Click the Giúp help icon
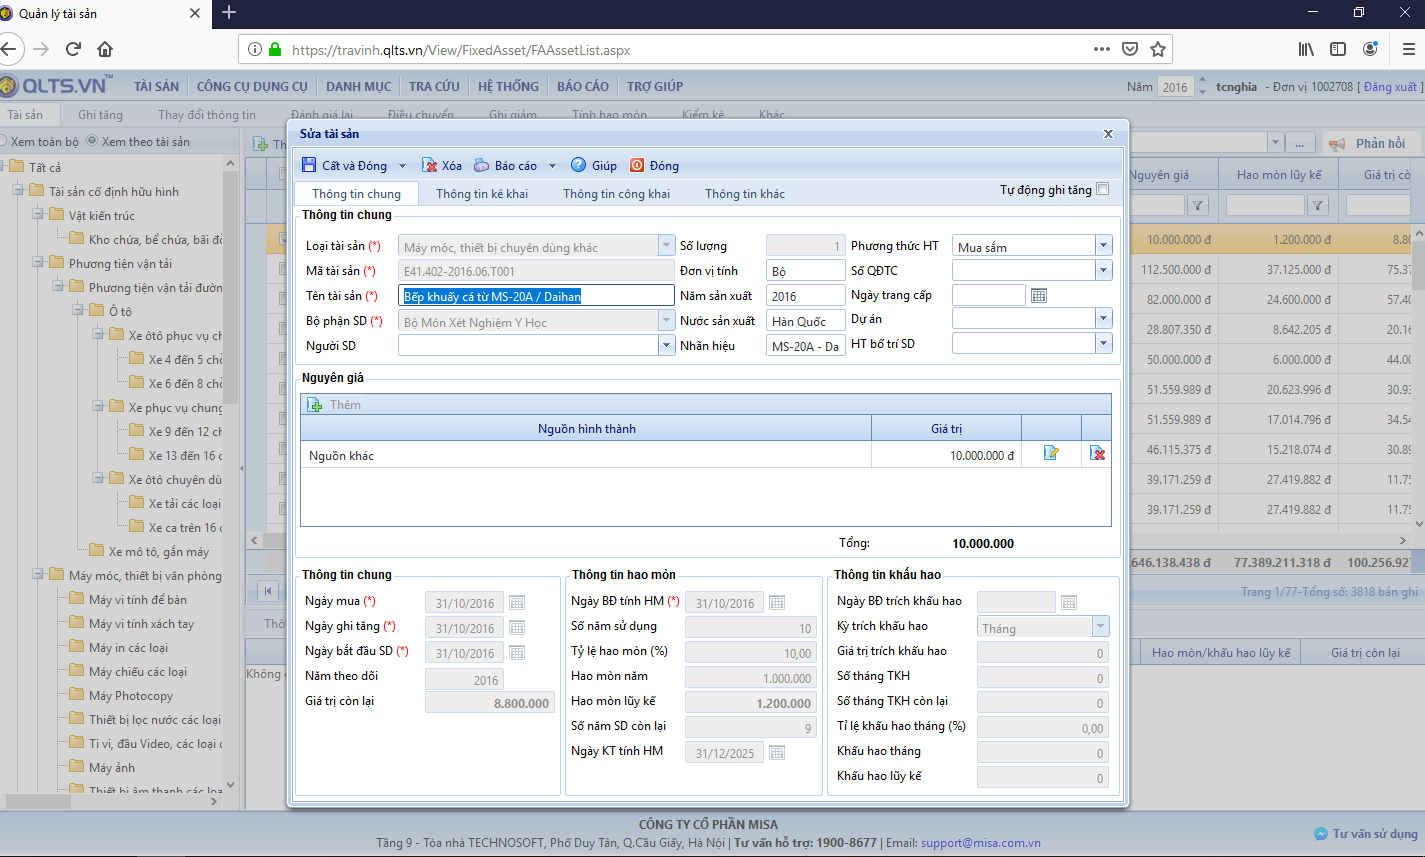1425x857 pixels. [593, 166]
